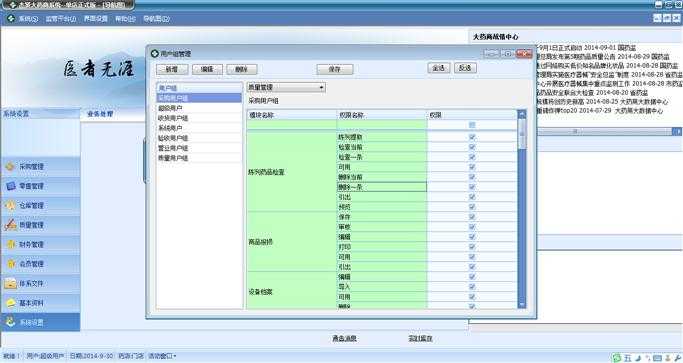Toggle 检查一条 permission checkbox

(472, 157)
